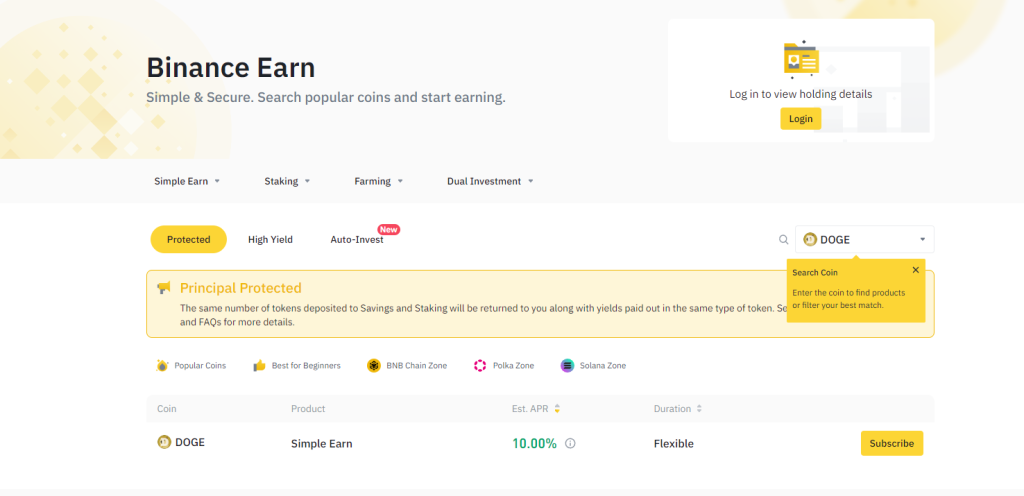Open the Auto-Invest tab
This screenshot has height=496, width=1024.
357,240
